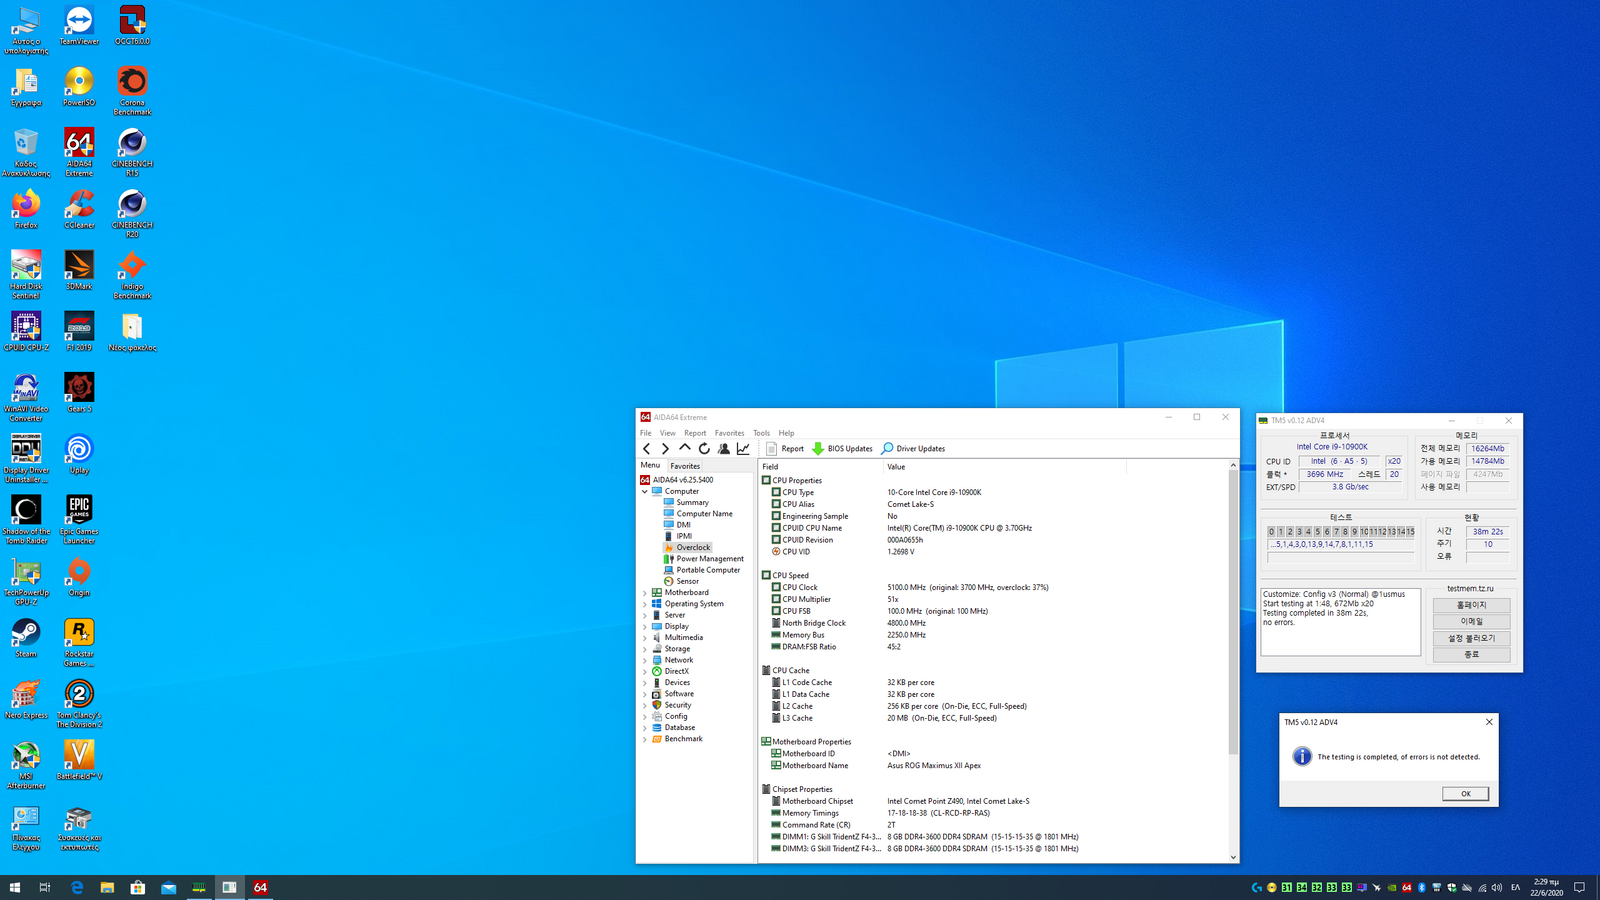The height and width of the screenshot is (900, 1600).
Task: Open the TechPowerUp GPU-Z desktop icon
Action: tap(26, 583)
